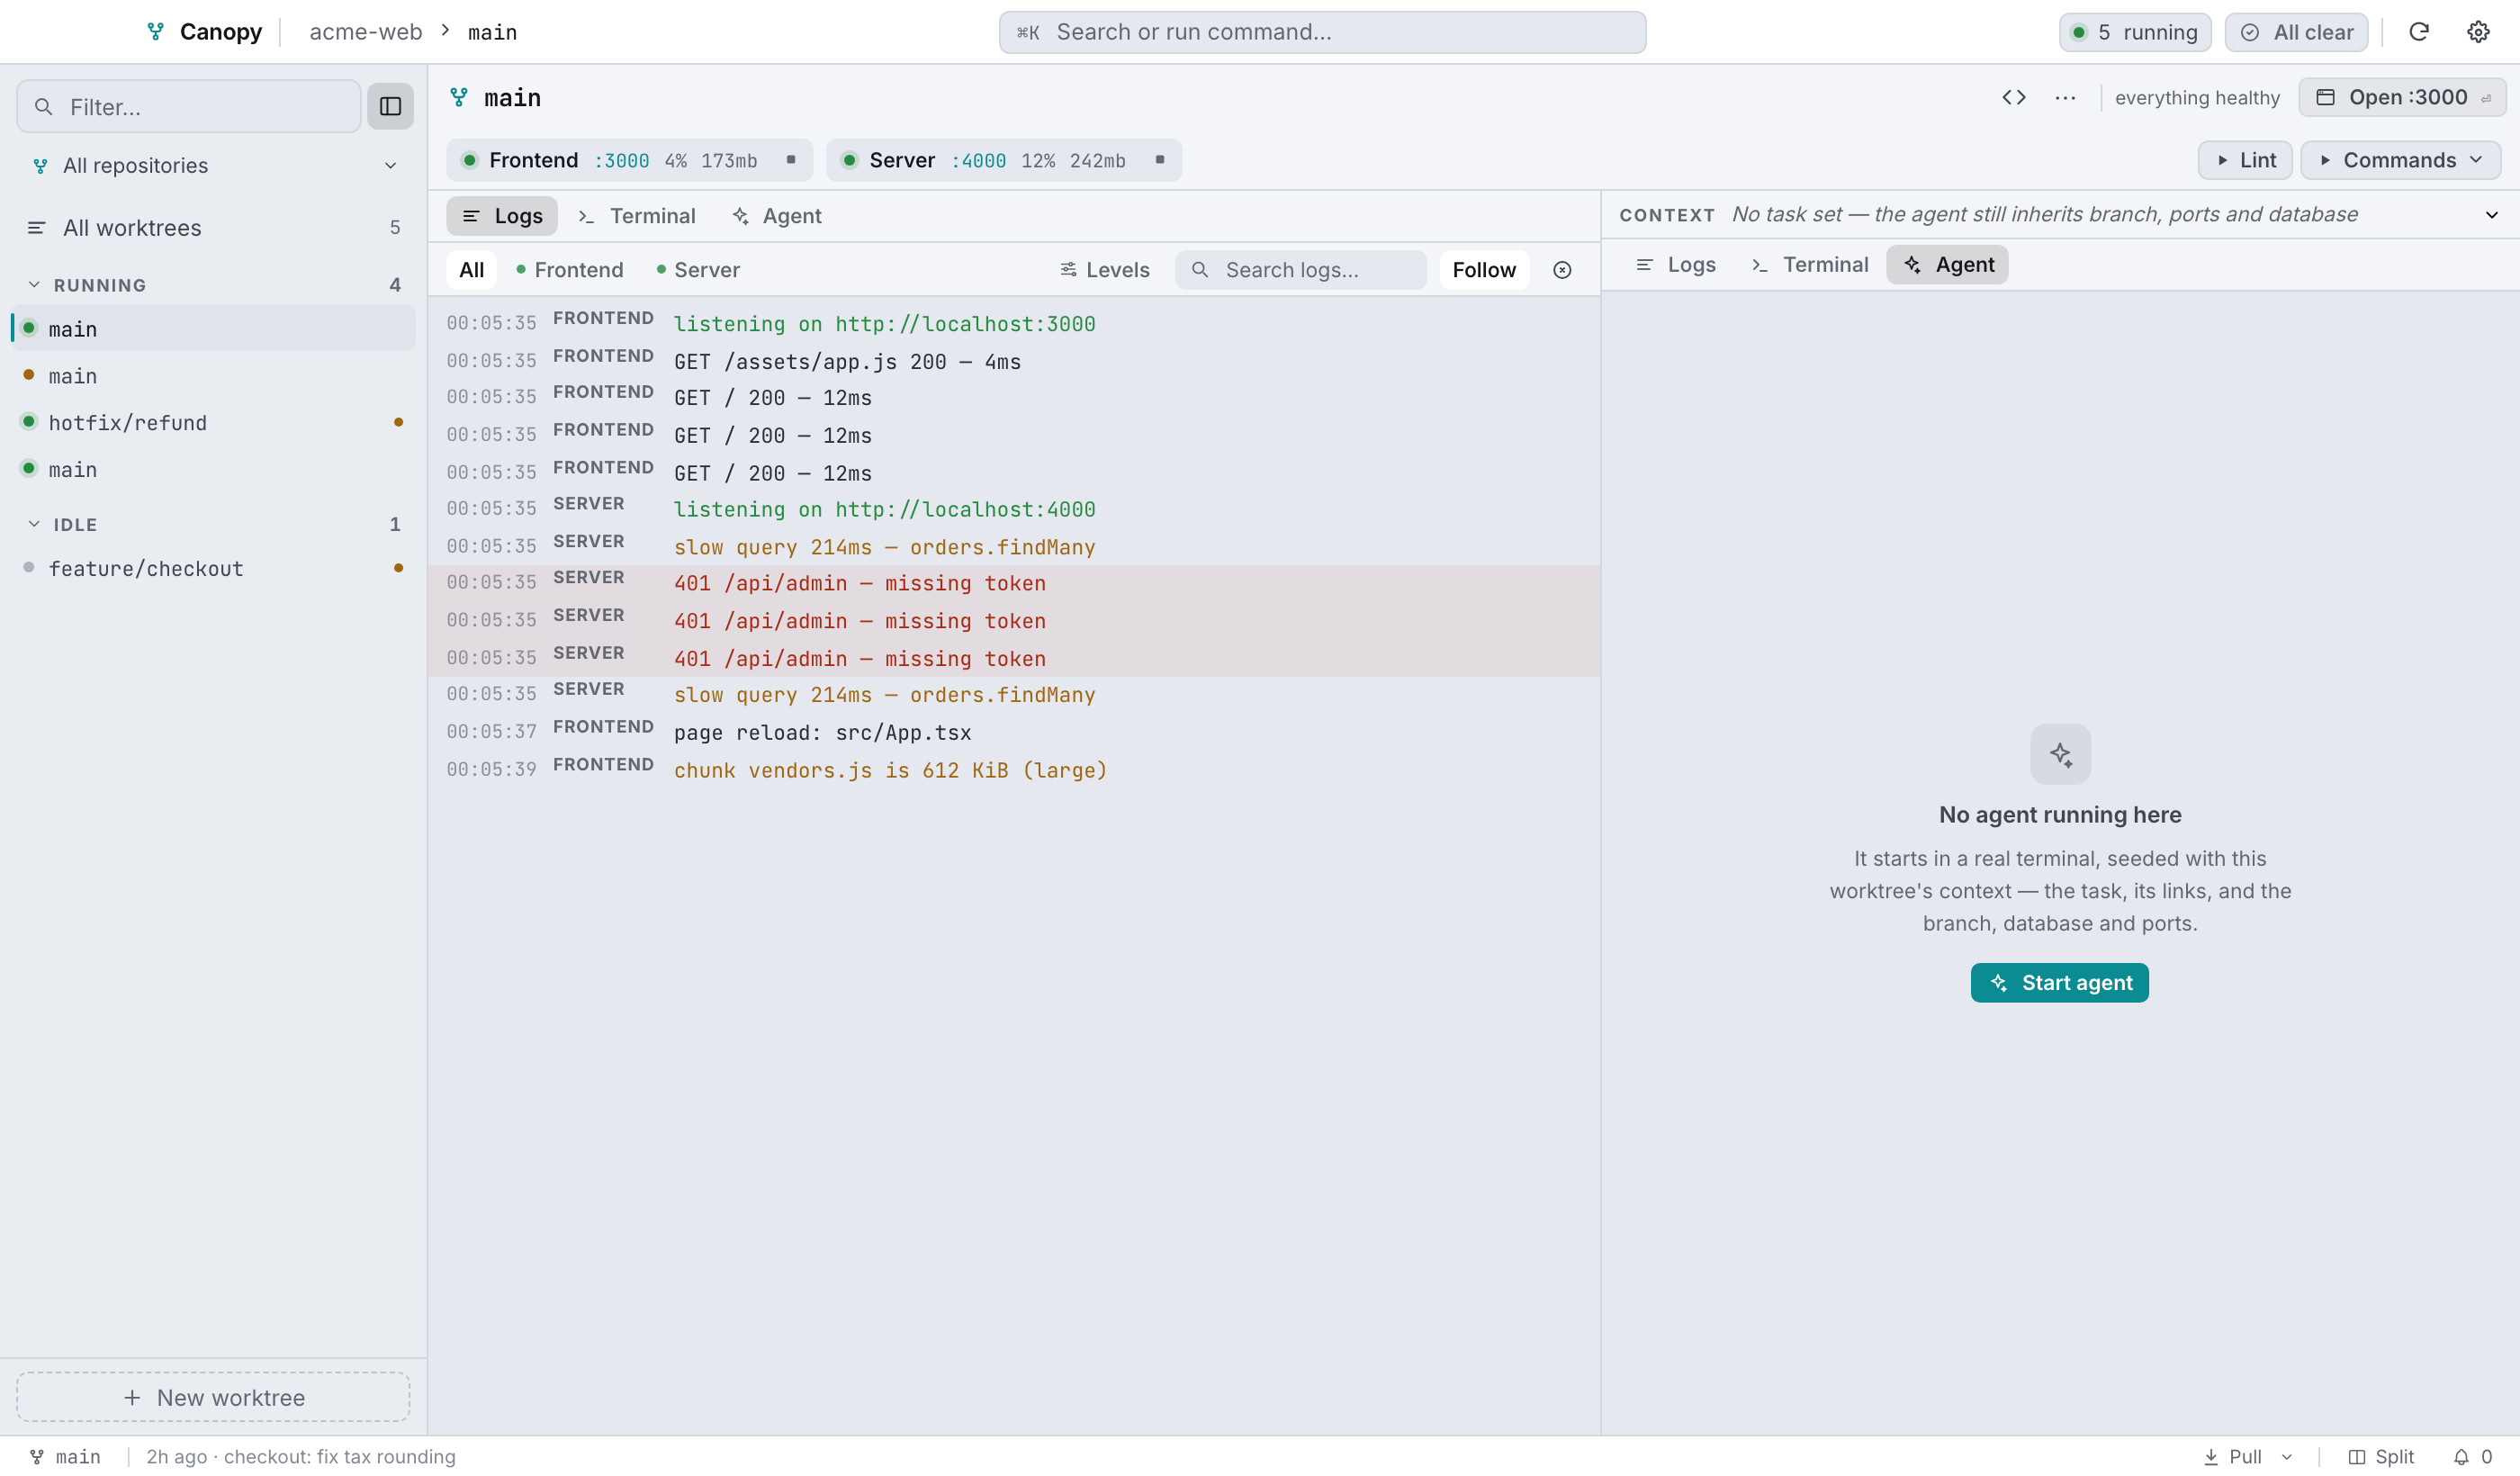Click the refresh icon in top bar
The width and height of the screenshot is (2520, 1476).
pos(2418,32)
